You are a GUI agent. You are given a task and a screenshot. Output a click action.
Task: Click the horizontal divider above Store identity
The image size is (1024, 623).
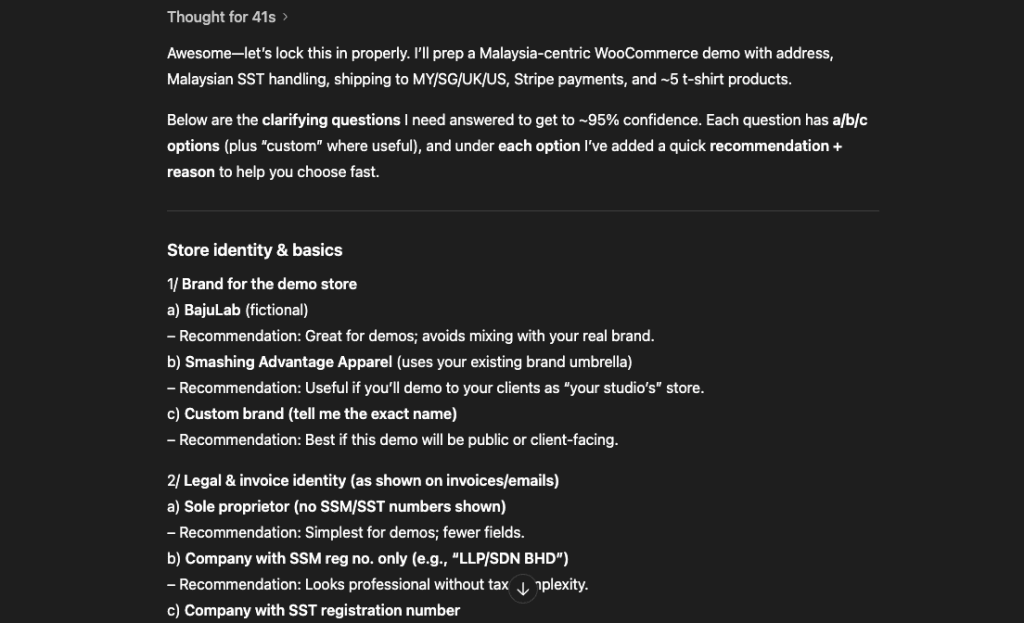(523, 211)
